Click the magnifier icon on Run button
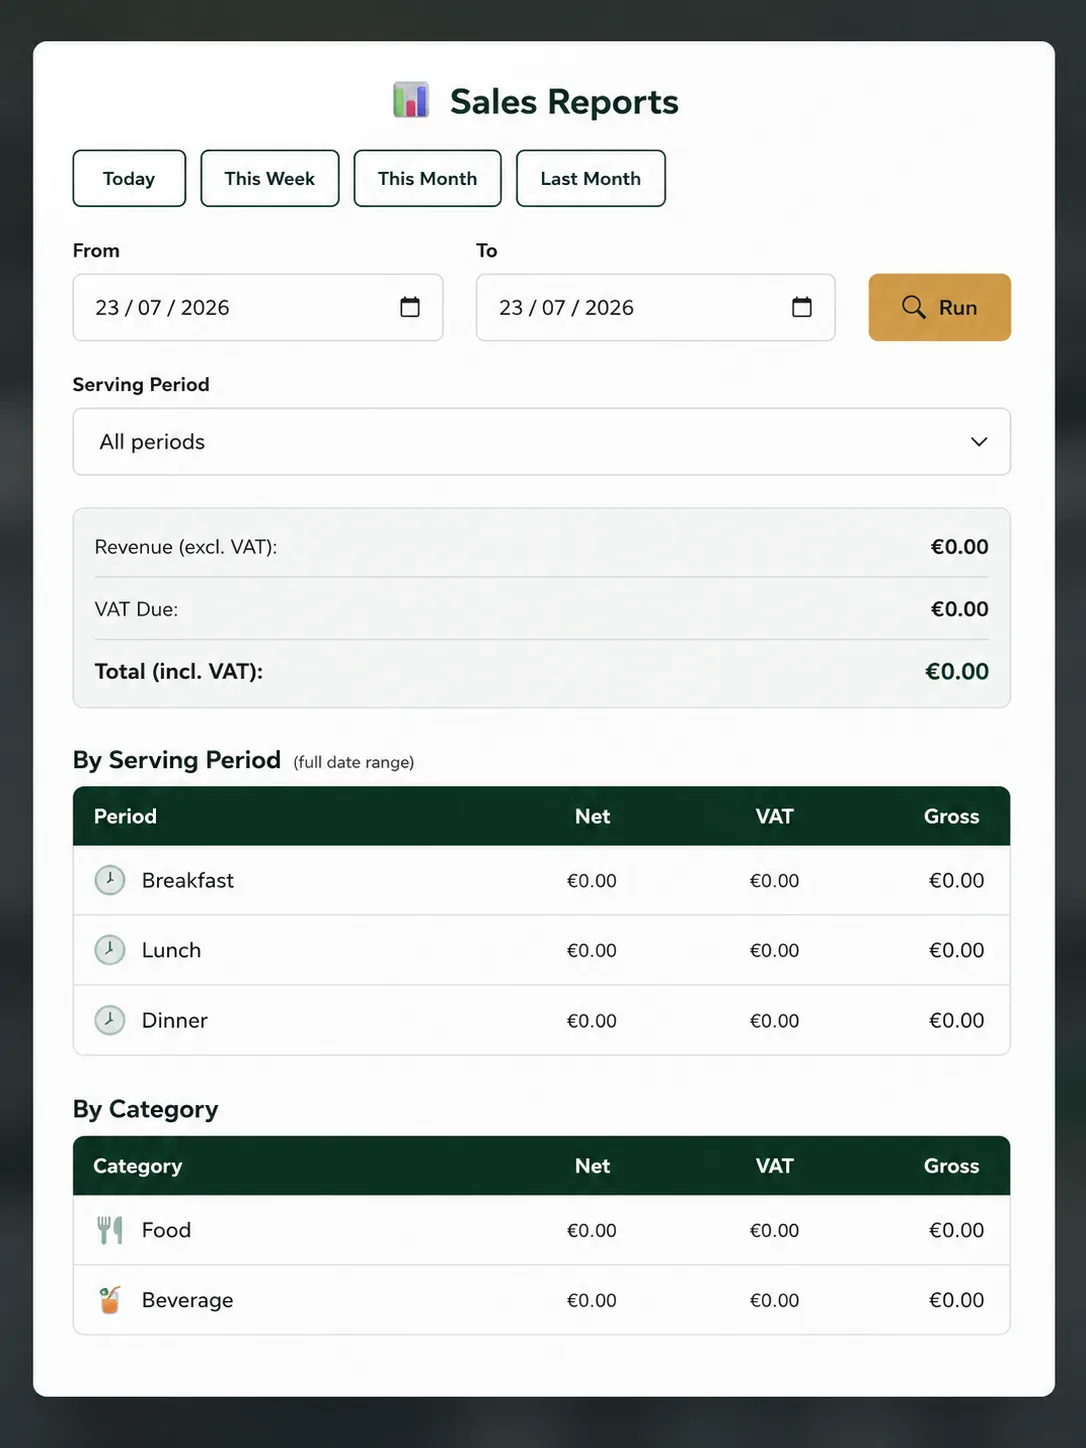 pyautogui.click(x=913, y=307)
